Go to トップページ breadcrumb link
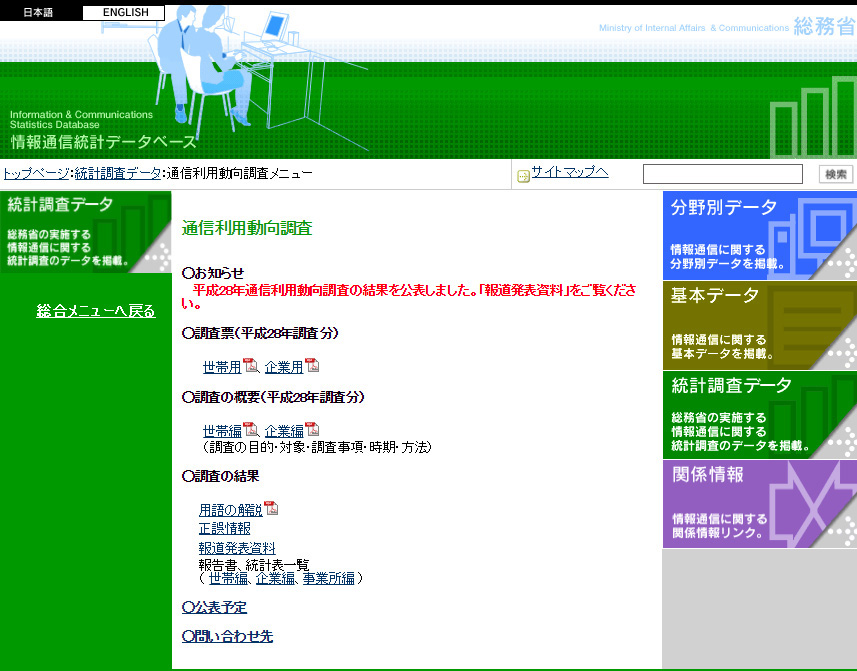 [36, 173]
